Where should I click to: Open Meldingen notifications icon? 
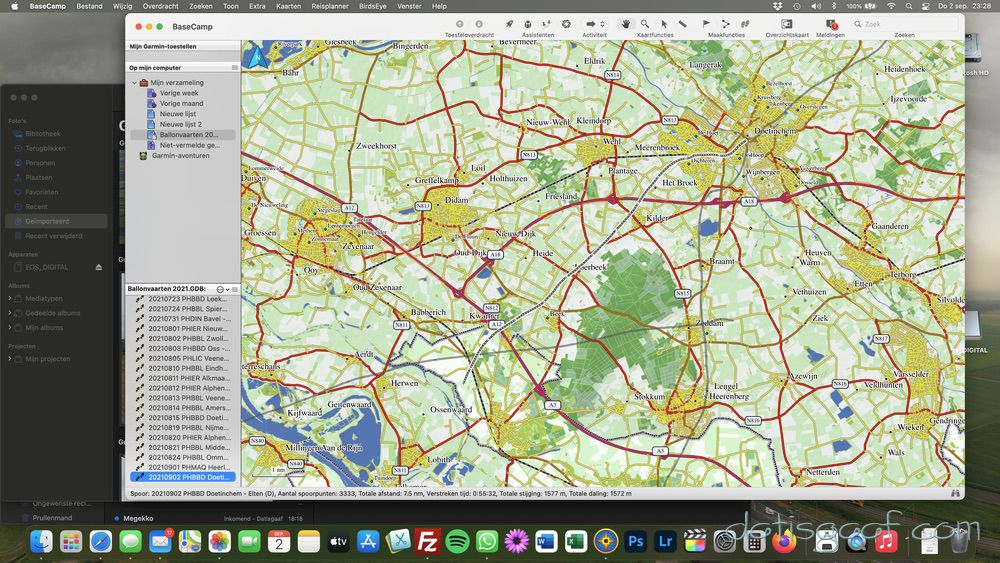(830, 24)
